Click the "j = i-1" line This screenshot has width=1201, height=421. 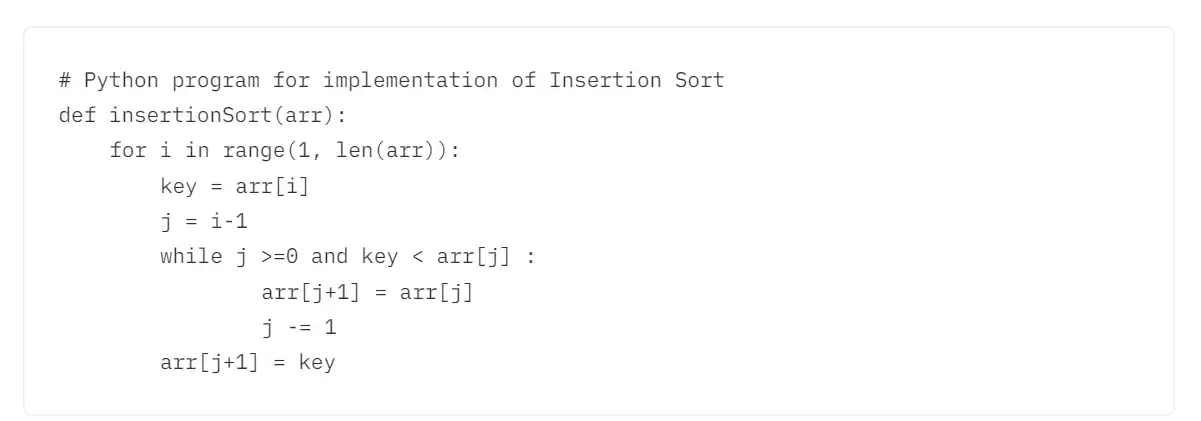pyautogui.click(x=203, y=221)
